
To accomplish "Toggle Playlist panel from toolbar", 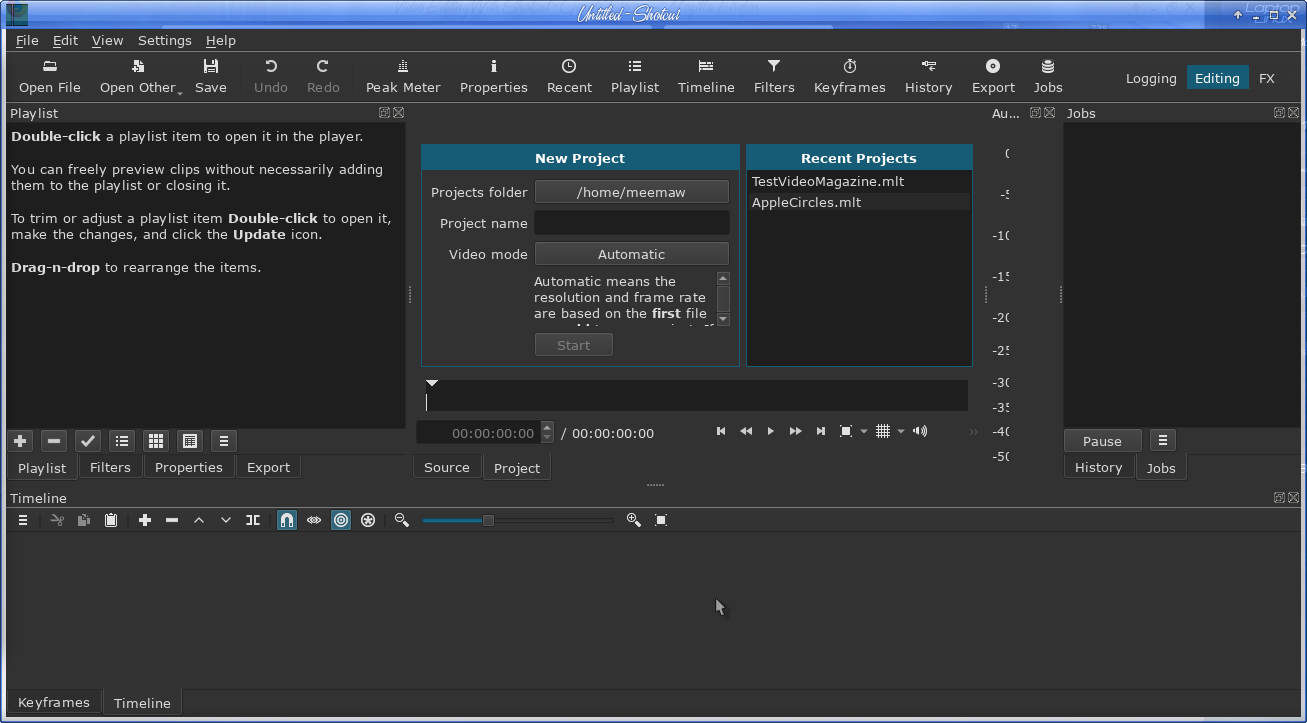I will [x=635, y=76].
